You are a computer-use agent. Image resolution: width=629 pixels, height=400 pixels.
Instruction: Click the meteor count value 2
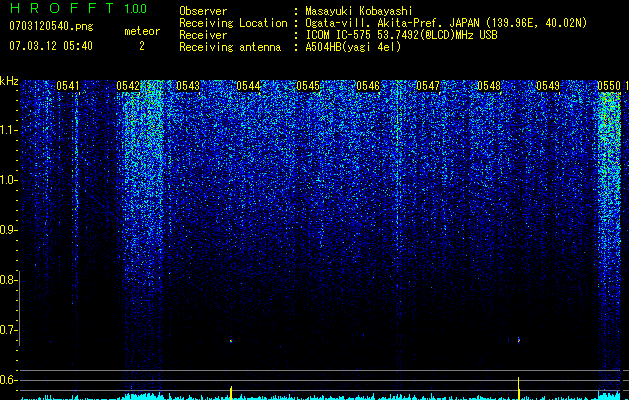[x=142, y=46]
